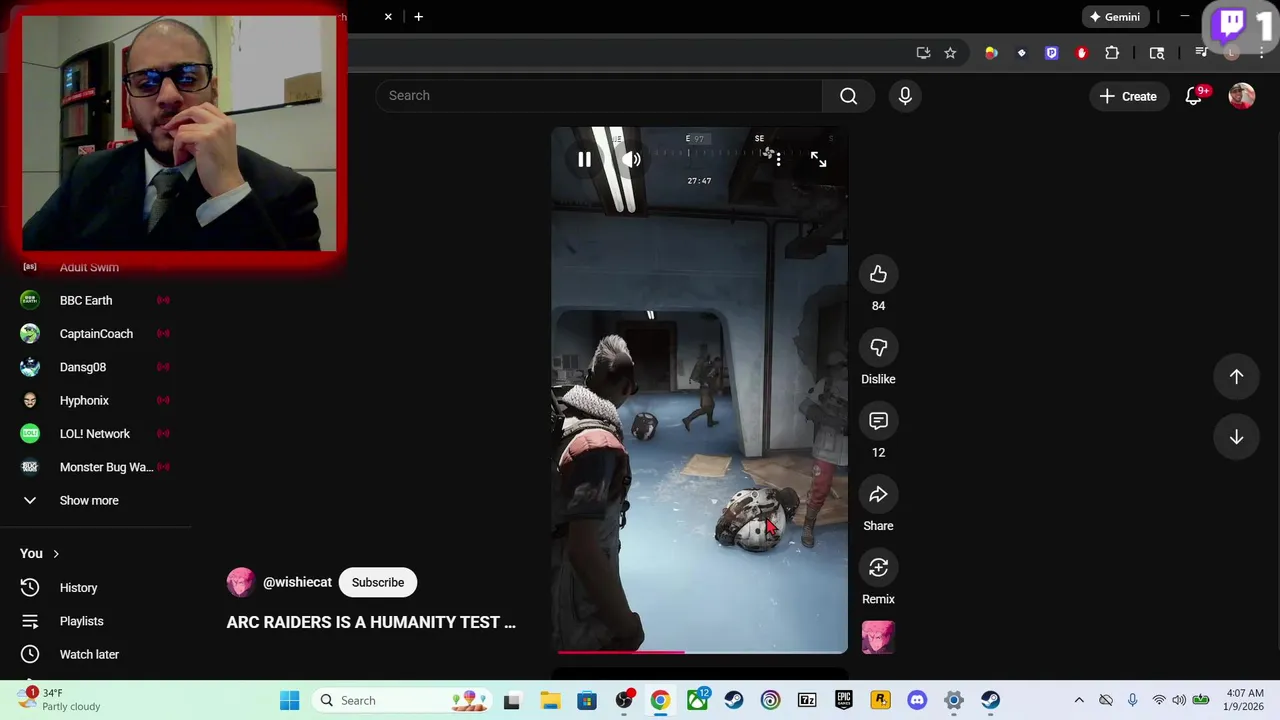
Task: Open the colorful circles extension icon
Action: (x=991, y=53)
